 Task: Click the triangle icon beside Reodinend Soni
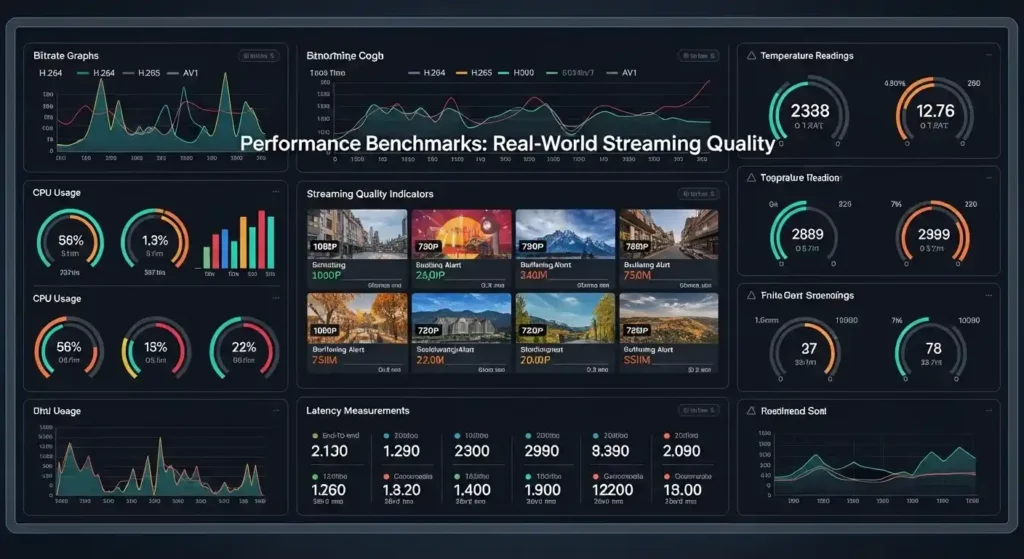[x=752, y=411]
